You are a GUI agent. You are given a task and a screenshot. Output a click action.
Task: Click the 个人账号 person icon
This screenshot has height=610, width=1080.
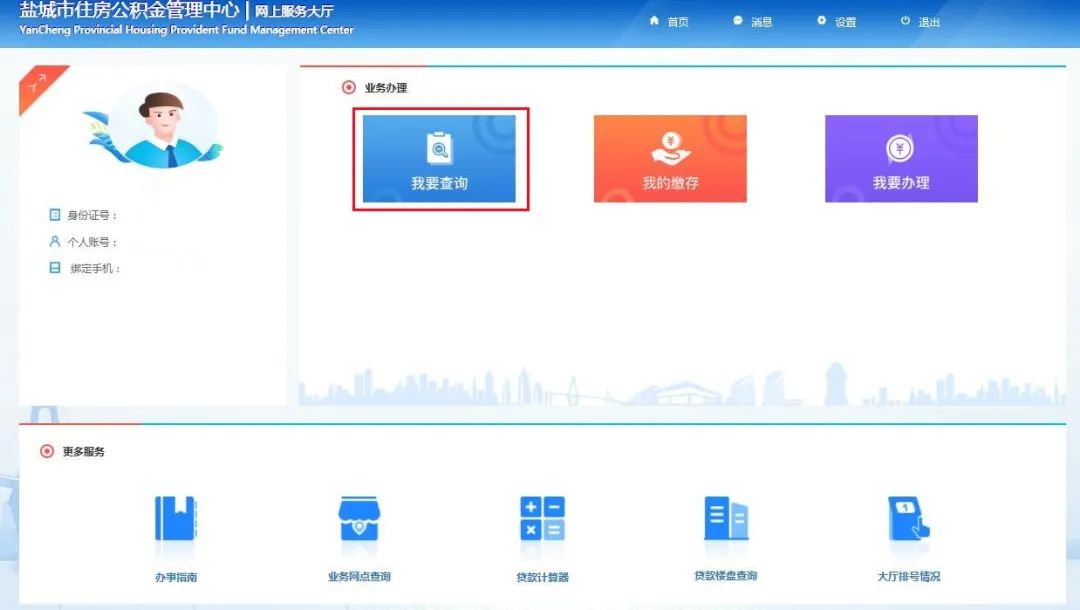pyautogui.click(x=55, y=242)
